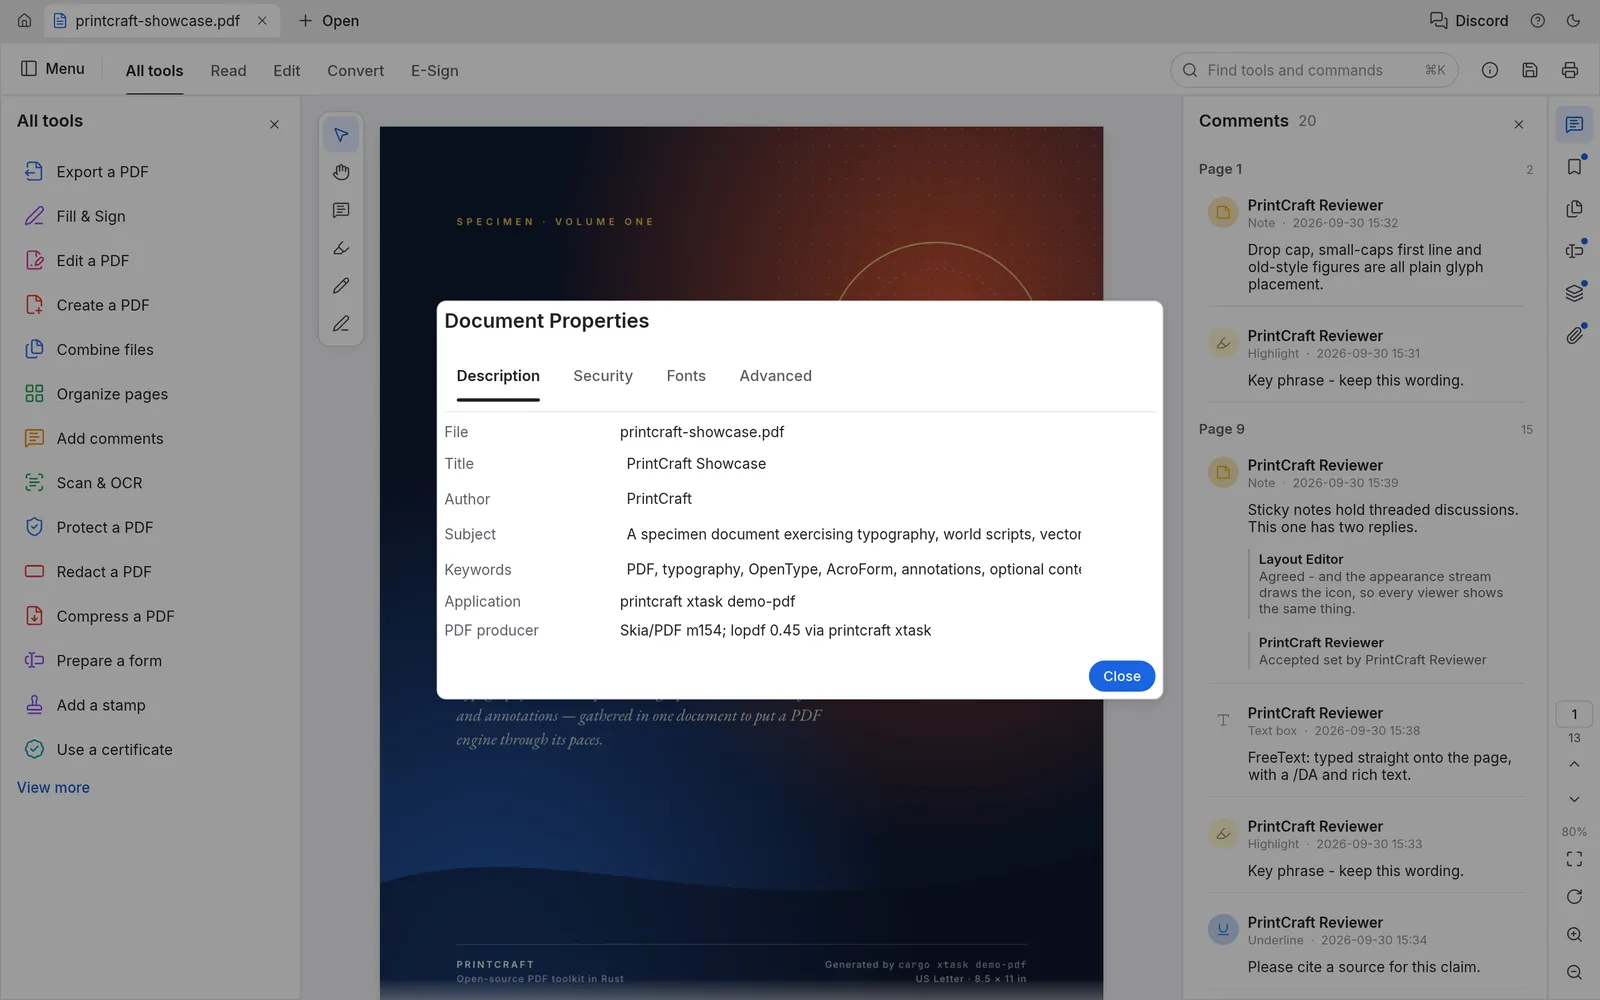Zoom out with the magnifier minus icon
1600x1000 pixels.
pos(1574,973)
